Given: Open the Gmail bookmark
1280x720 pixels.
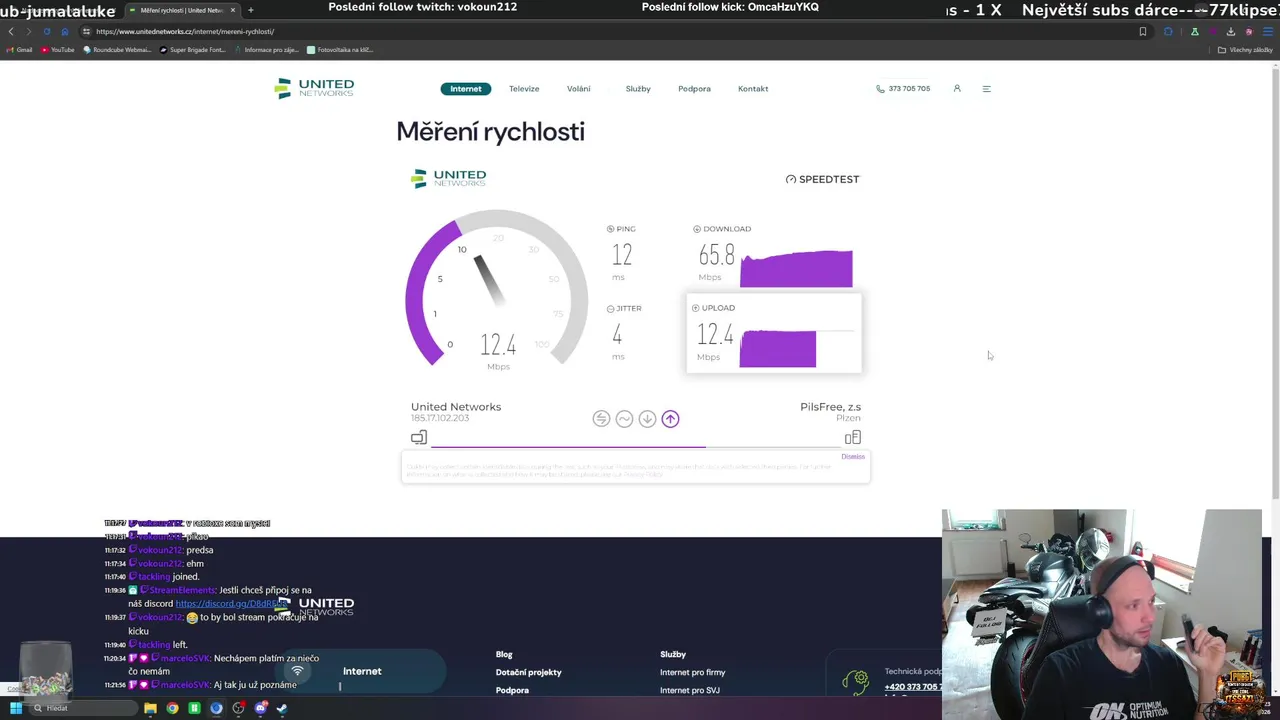Looking at the screenshot, I should pyautogui.click(x=20, y=49).
